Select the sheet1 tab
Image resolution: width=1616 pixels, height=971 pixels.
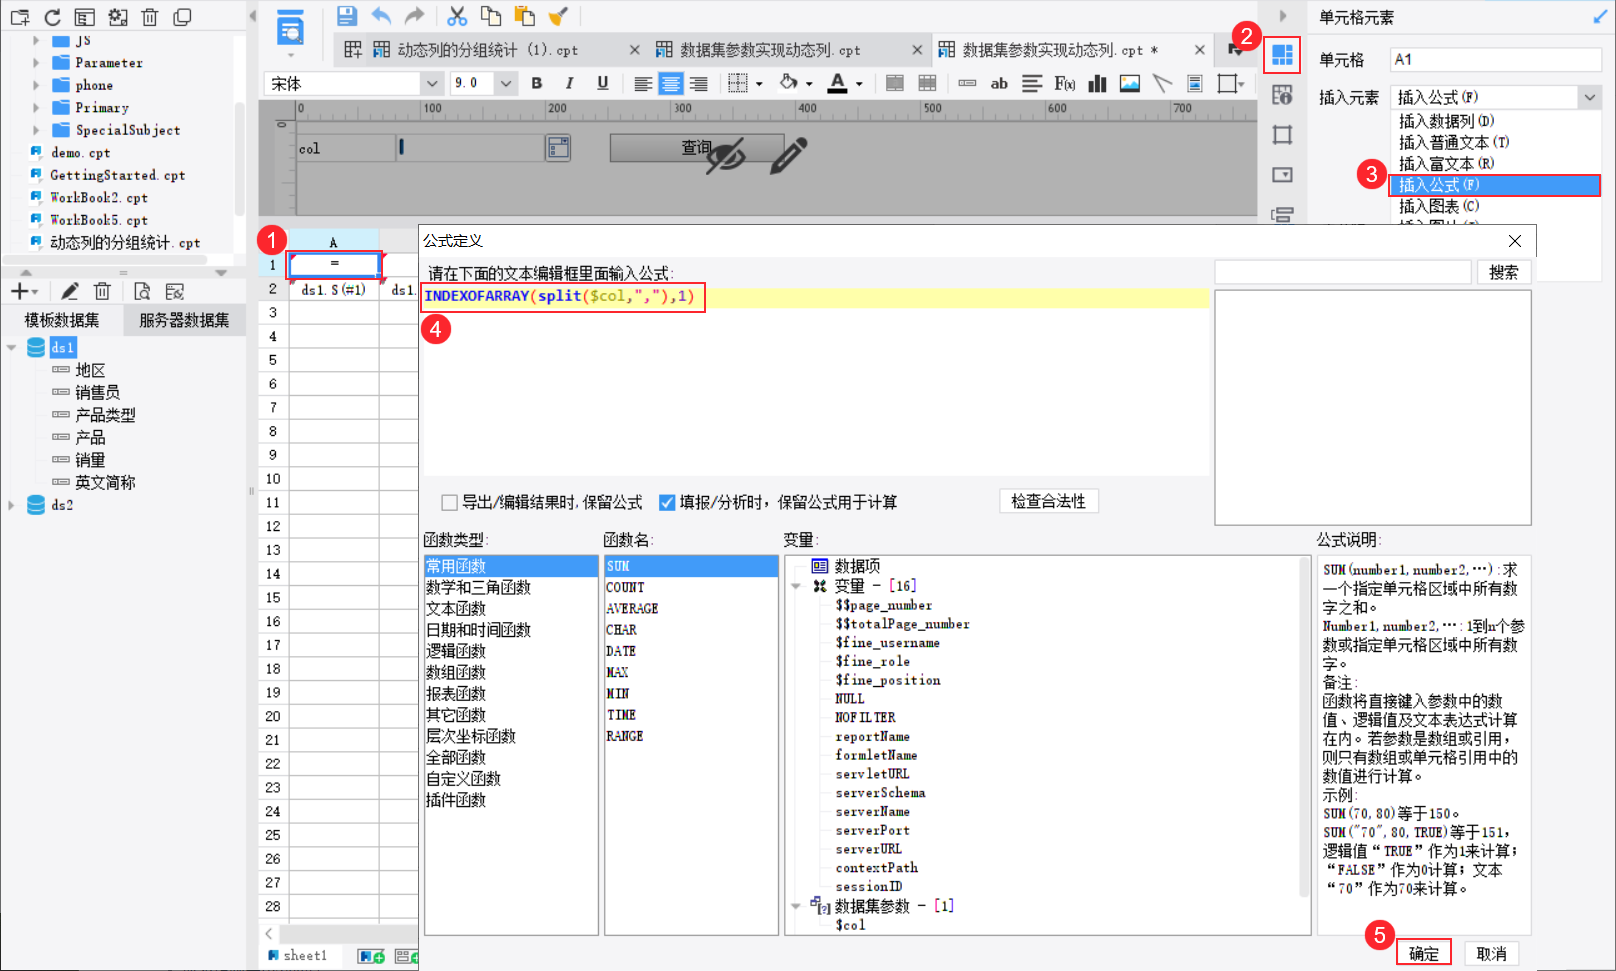click(x=297, y=955)
